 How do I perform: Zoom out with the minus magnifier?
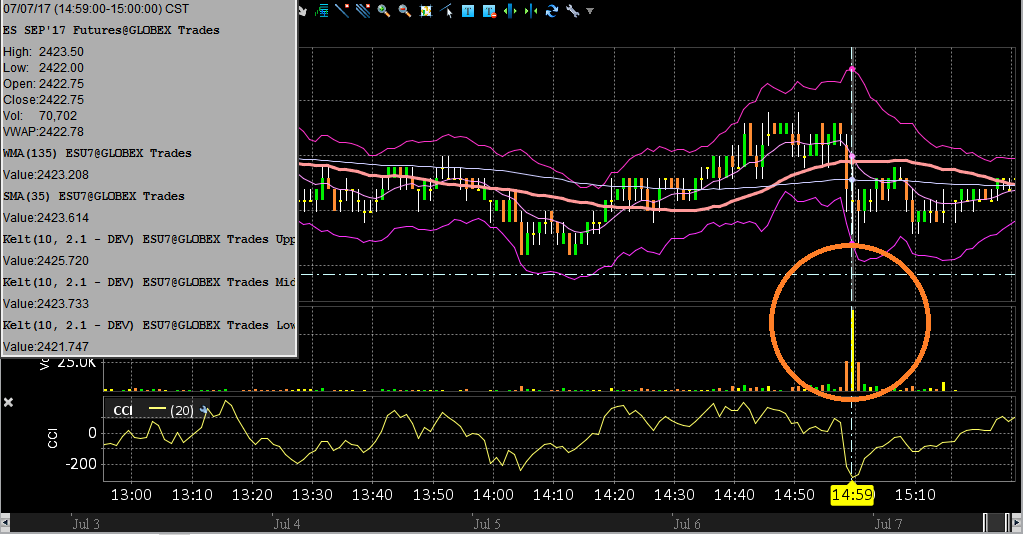point(405,11)
